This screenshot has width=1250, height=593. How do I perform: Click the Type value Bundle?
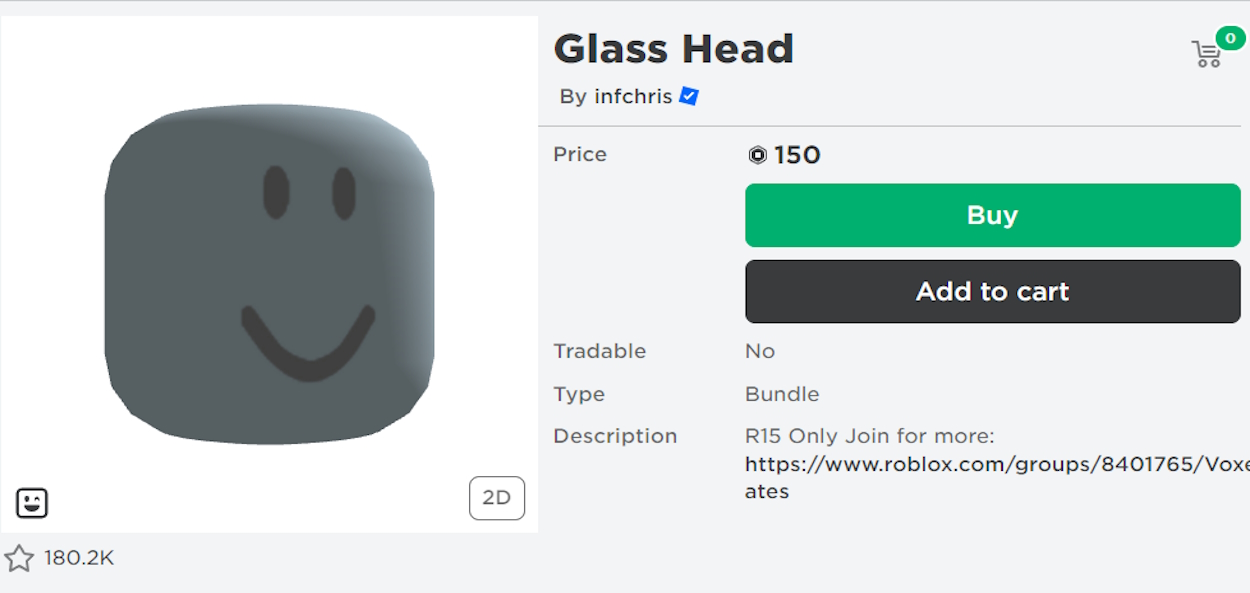pos(782,394)
